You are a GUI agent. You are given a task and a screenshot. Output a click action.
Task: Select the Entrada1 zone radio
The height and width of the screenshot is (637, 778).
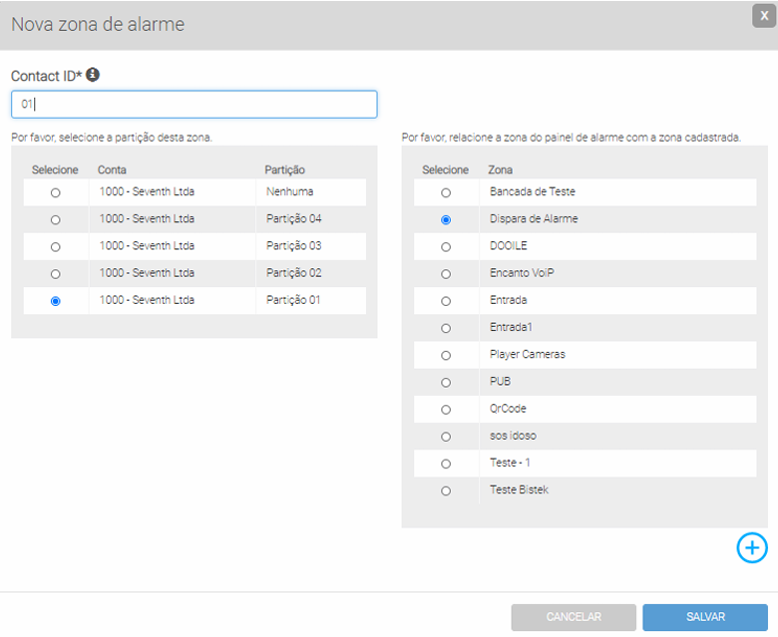point(446,328)
